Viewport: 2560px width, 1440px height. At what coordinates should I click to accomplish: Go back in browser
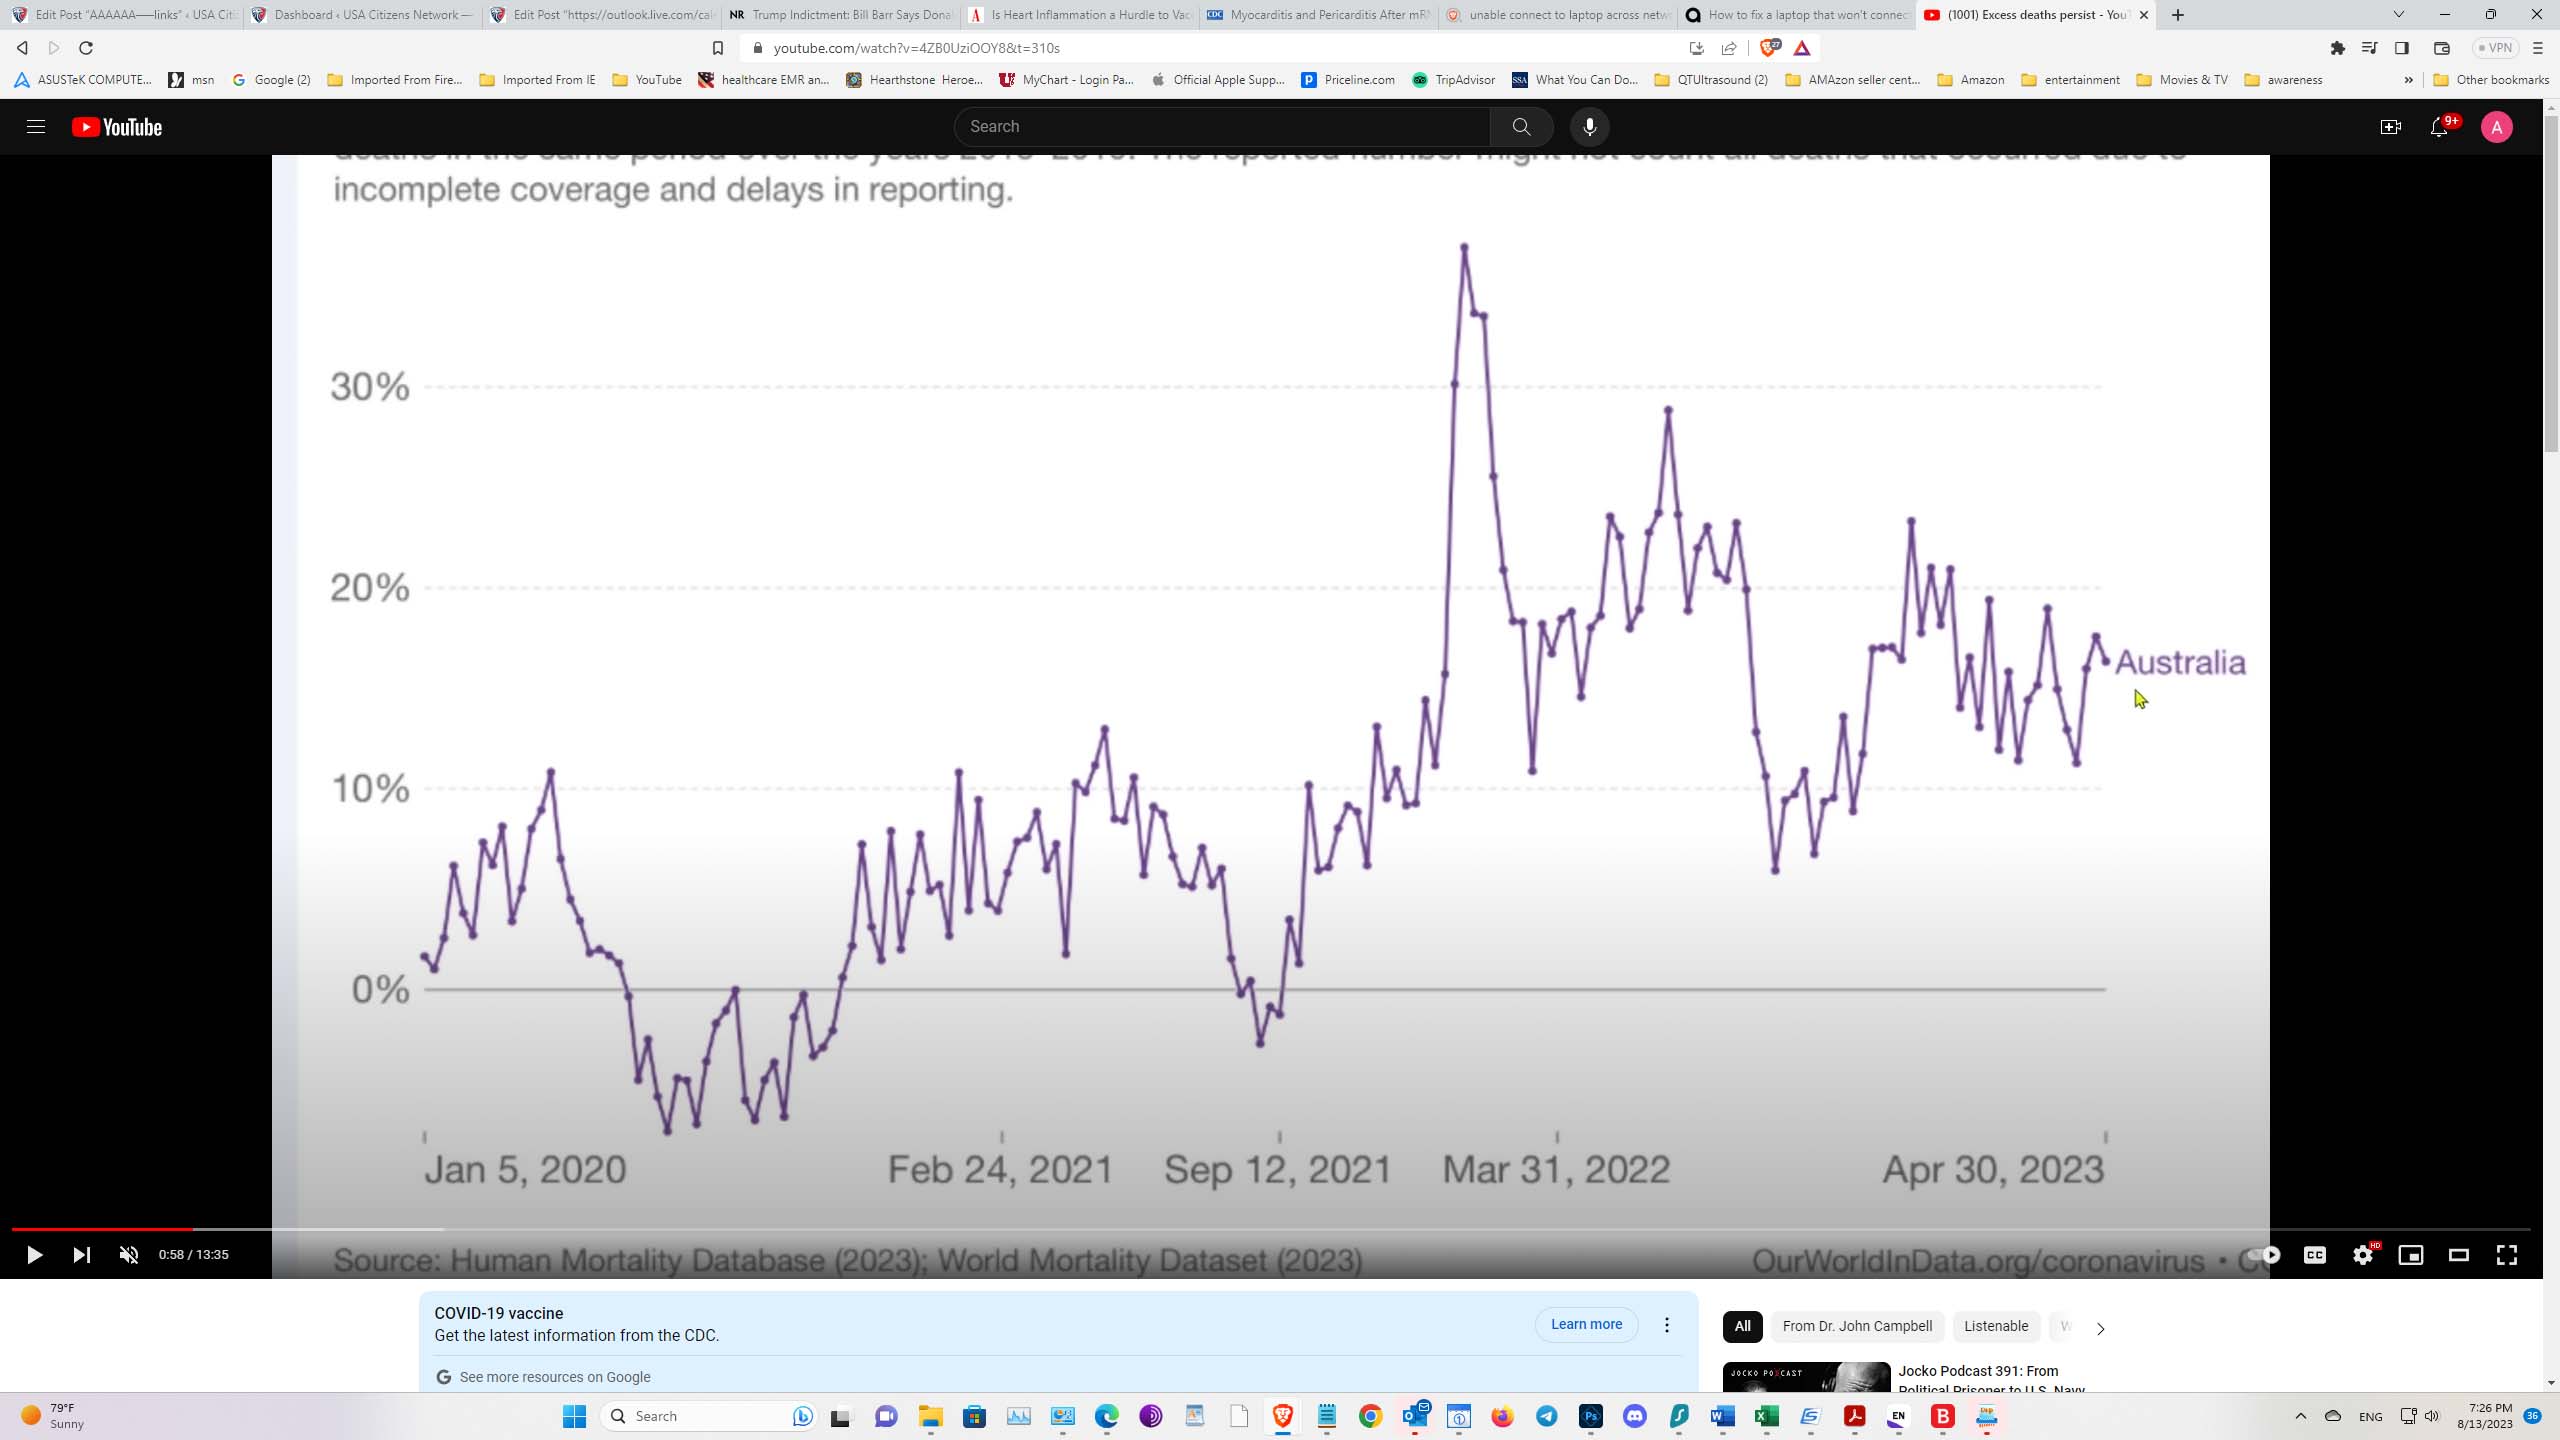point(22,48)
